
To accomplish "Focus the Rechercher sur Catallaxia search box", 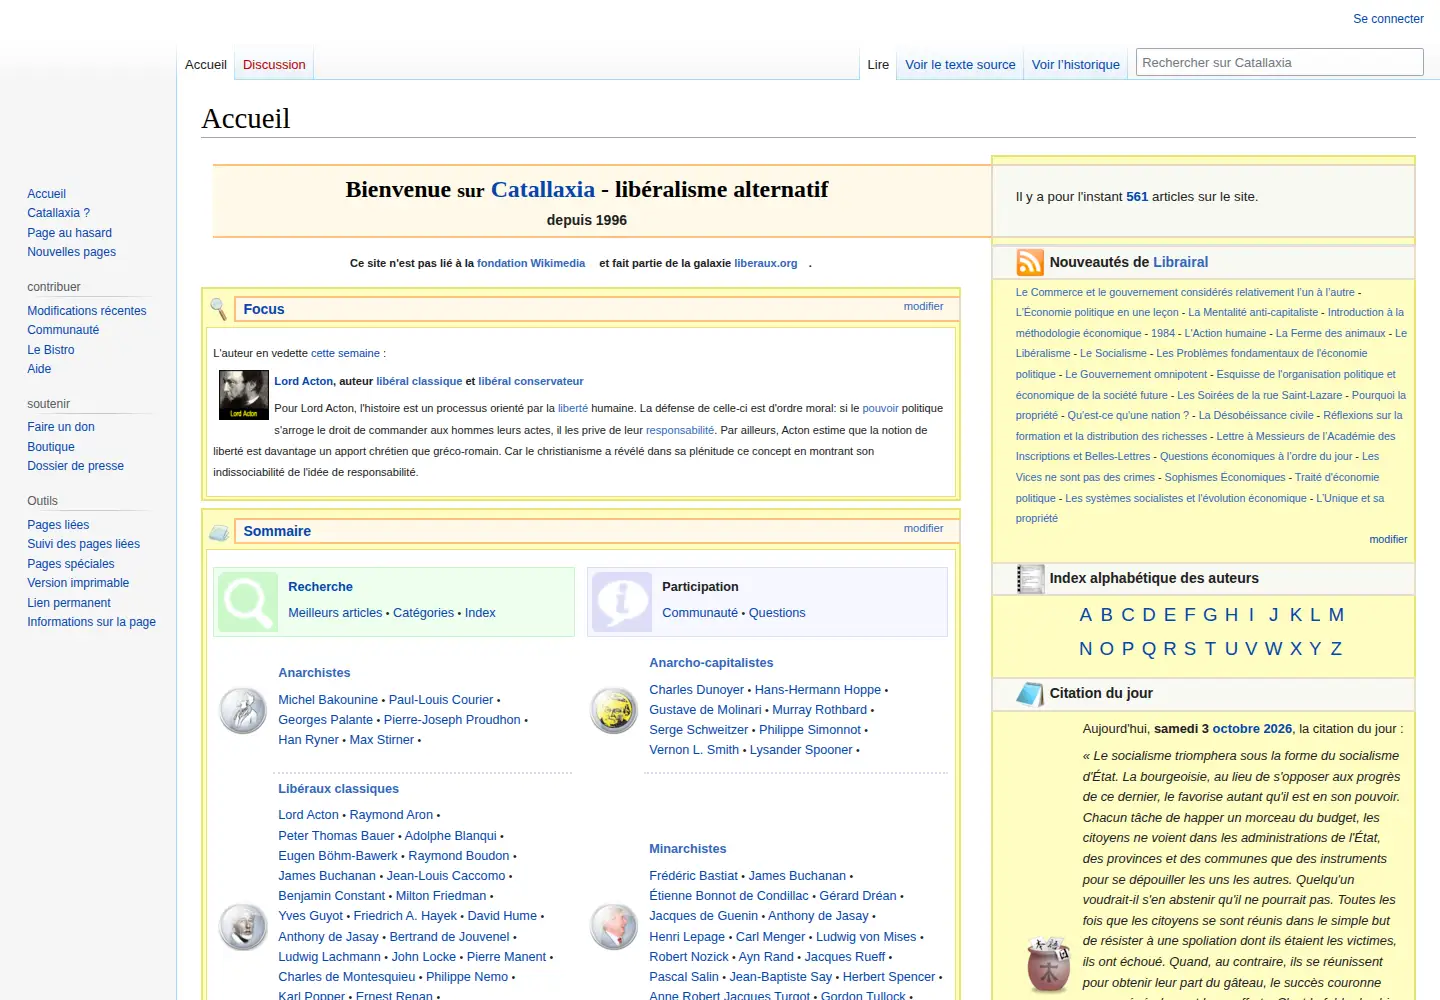I will tap(1280, 62).
